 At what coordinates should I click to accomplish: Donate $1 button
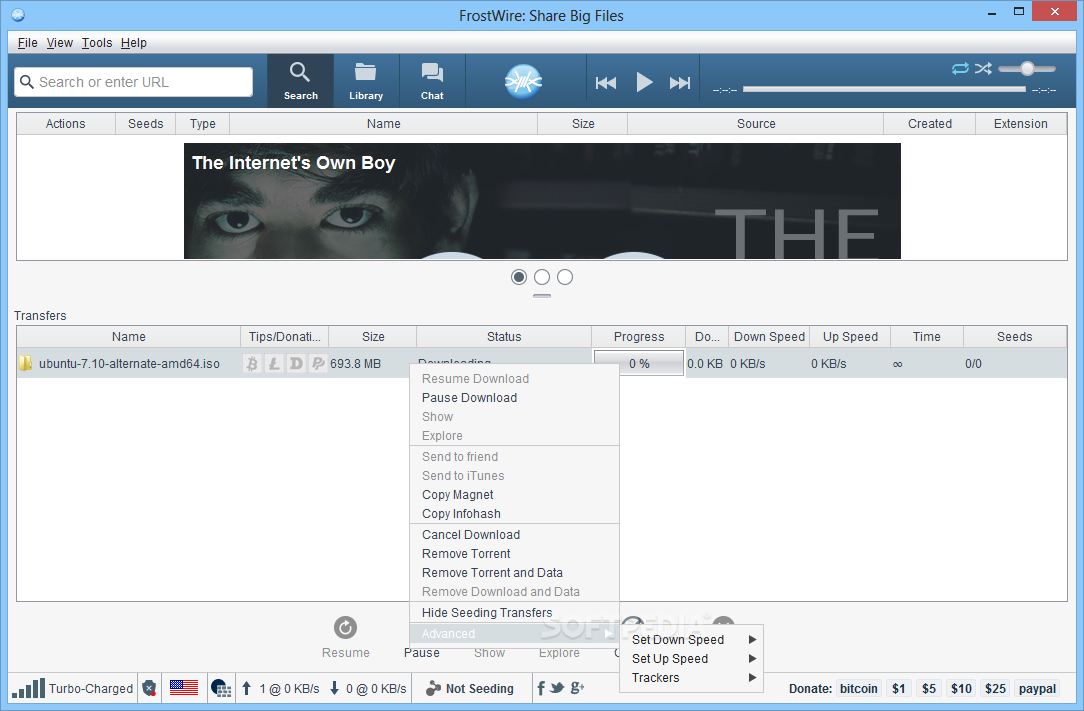tap(898, 688)
